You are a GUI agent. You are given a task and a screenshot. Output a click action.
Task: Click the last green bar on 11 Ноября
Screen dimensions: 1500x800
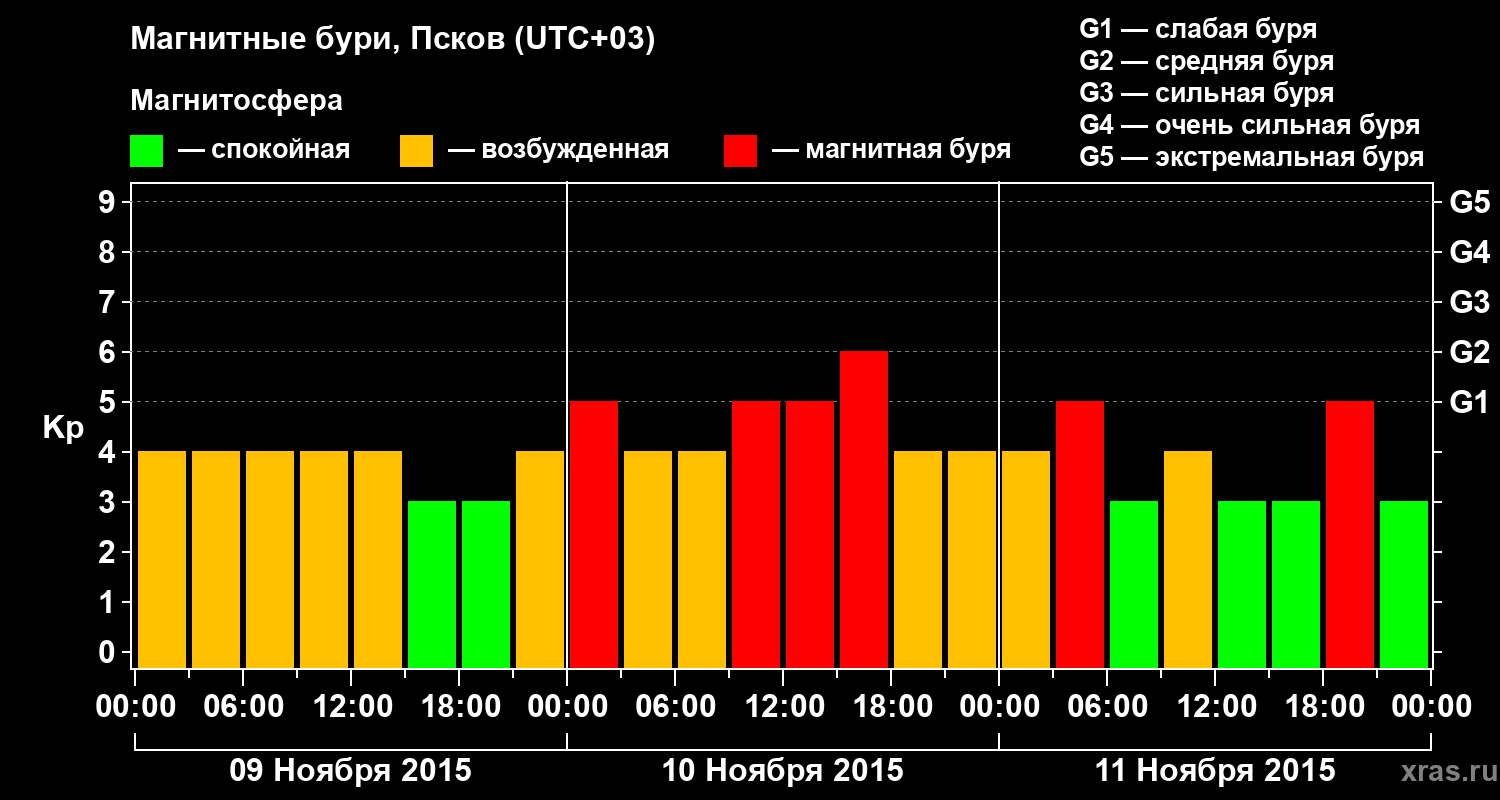click(1404, 584)
